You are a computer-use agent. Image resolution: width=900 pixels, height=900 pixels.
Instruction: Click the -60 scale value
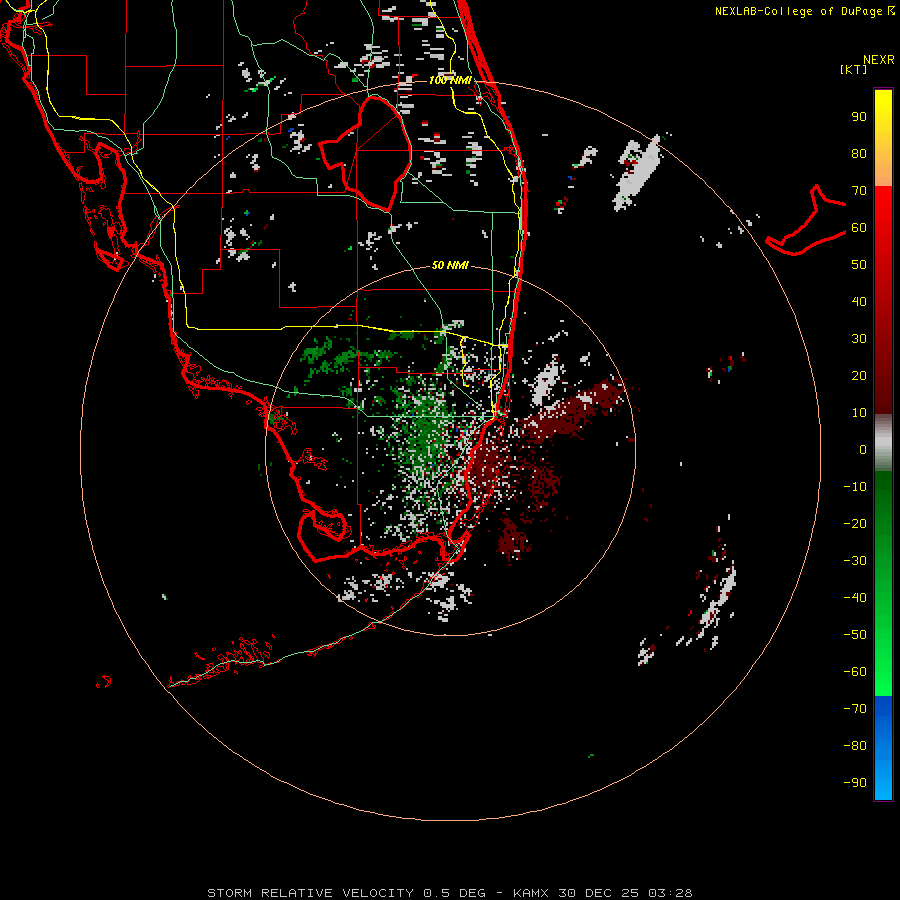(855, 672)
